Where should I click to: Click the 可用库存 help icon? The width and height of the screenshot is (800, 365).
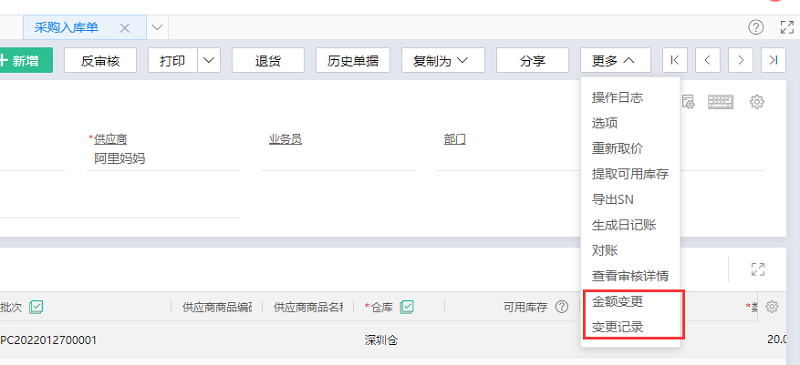tap(561, 306)
